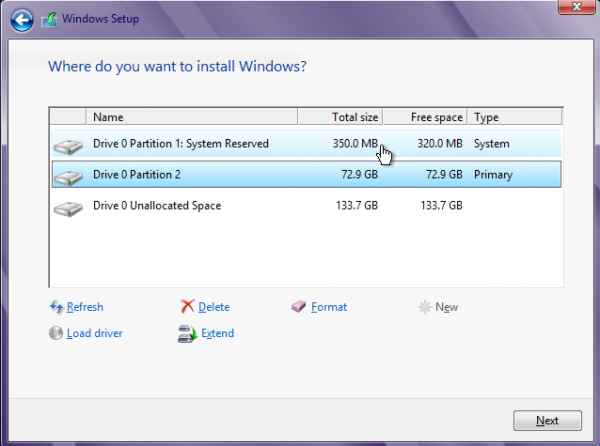Sort by the Total size column header
This screenshot has height=446, width=600.
340,117
